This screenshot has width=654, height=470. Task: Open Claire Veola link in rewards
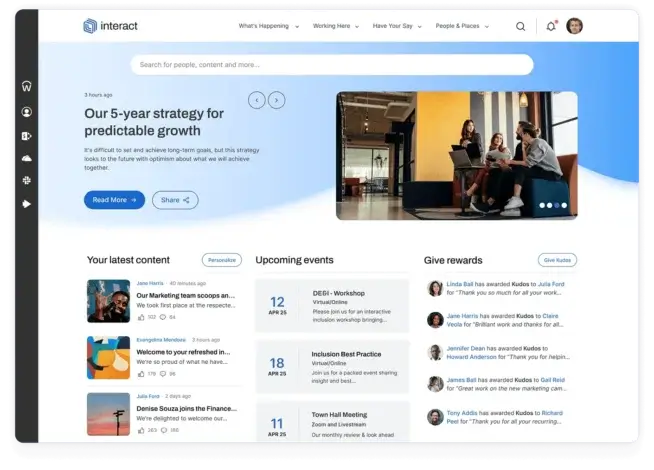click(x=502, y=320)
